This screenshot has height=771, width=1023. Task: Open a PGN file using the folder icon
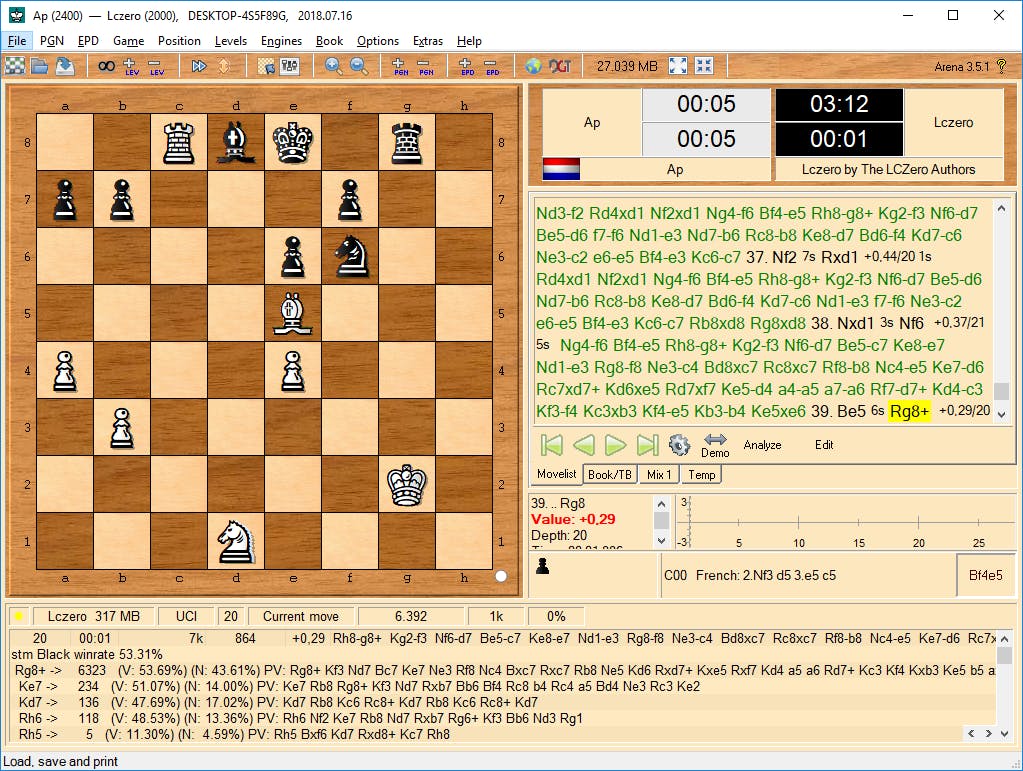pyautogui.click(x=40, y=66)
